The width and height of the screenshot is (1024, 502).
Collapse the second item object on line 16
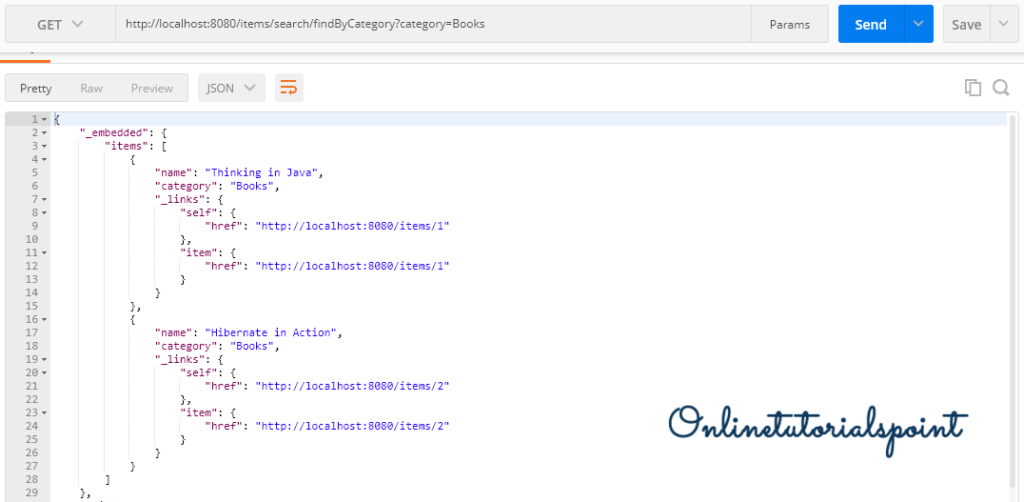[x=44, y=319]
